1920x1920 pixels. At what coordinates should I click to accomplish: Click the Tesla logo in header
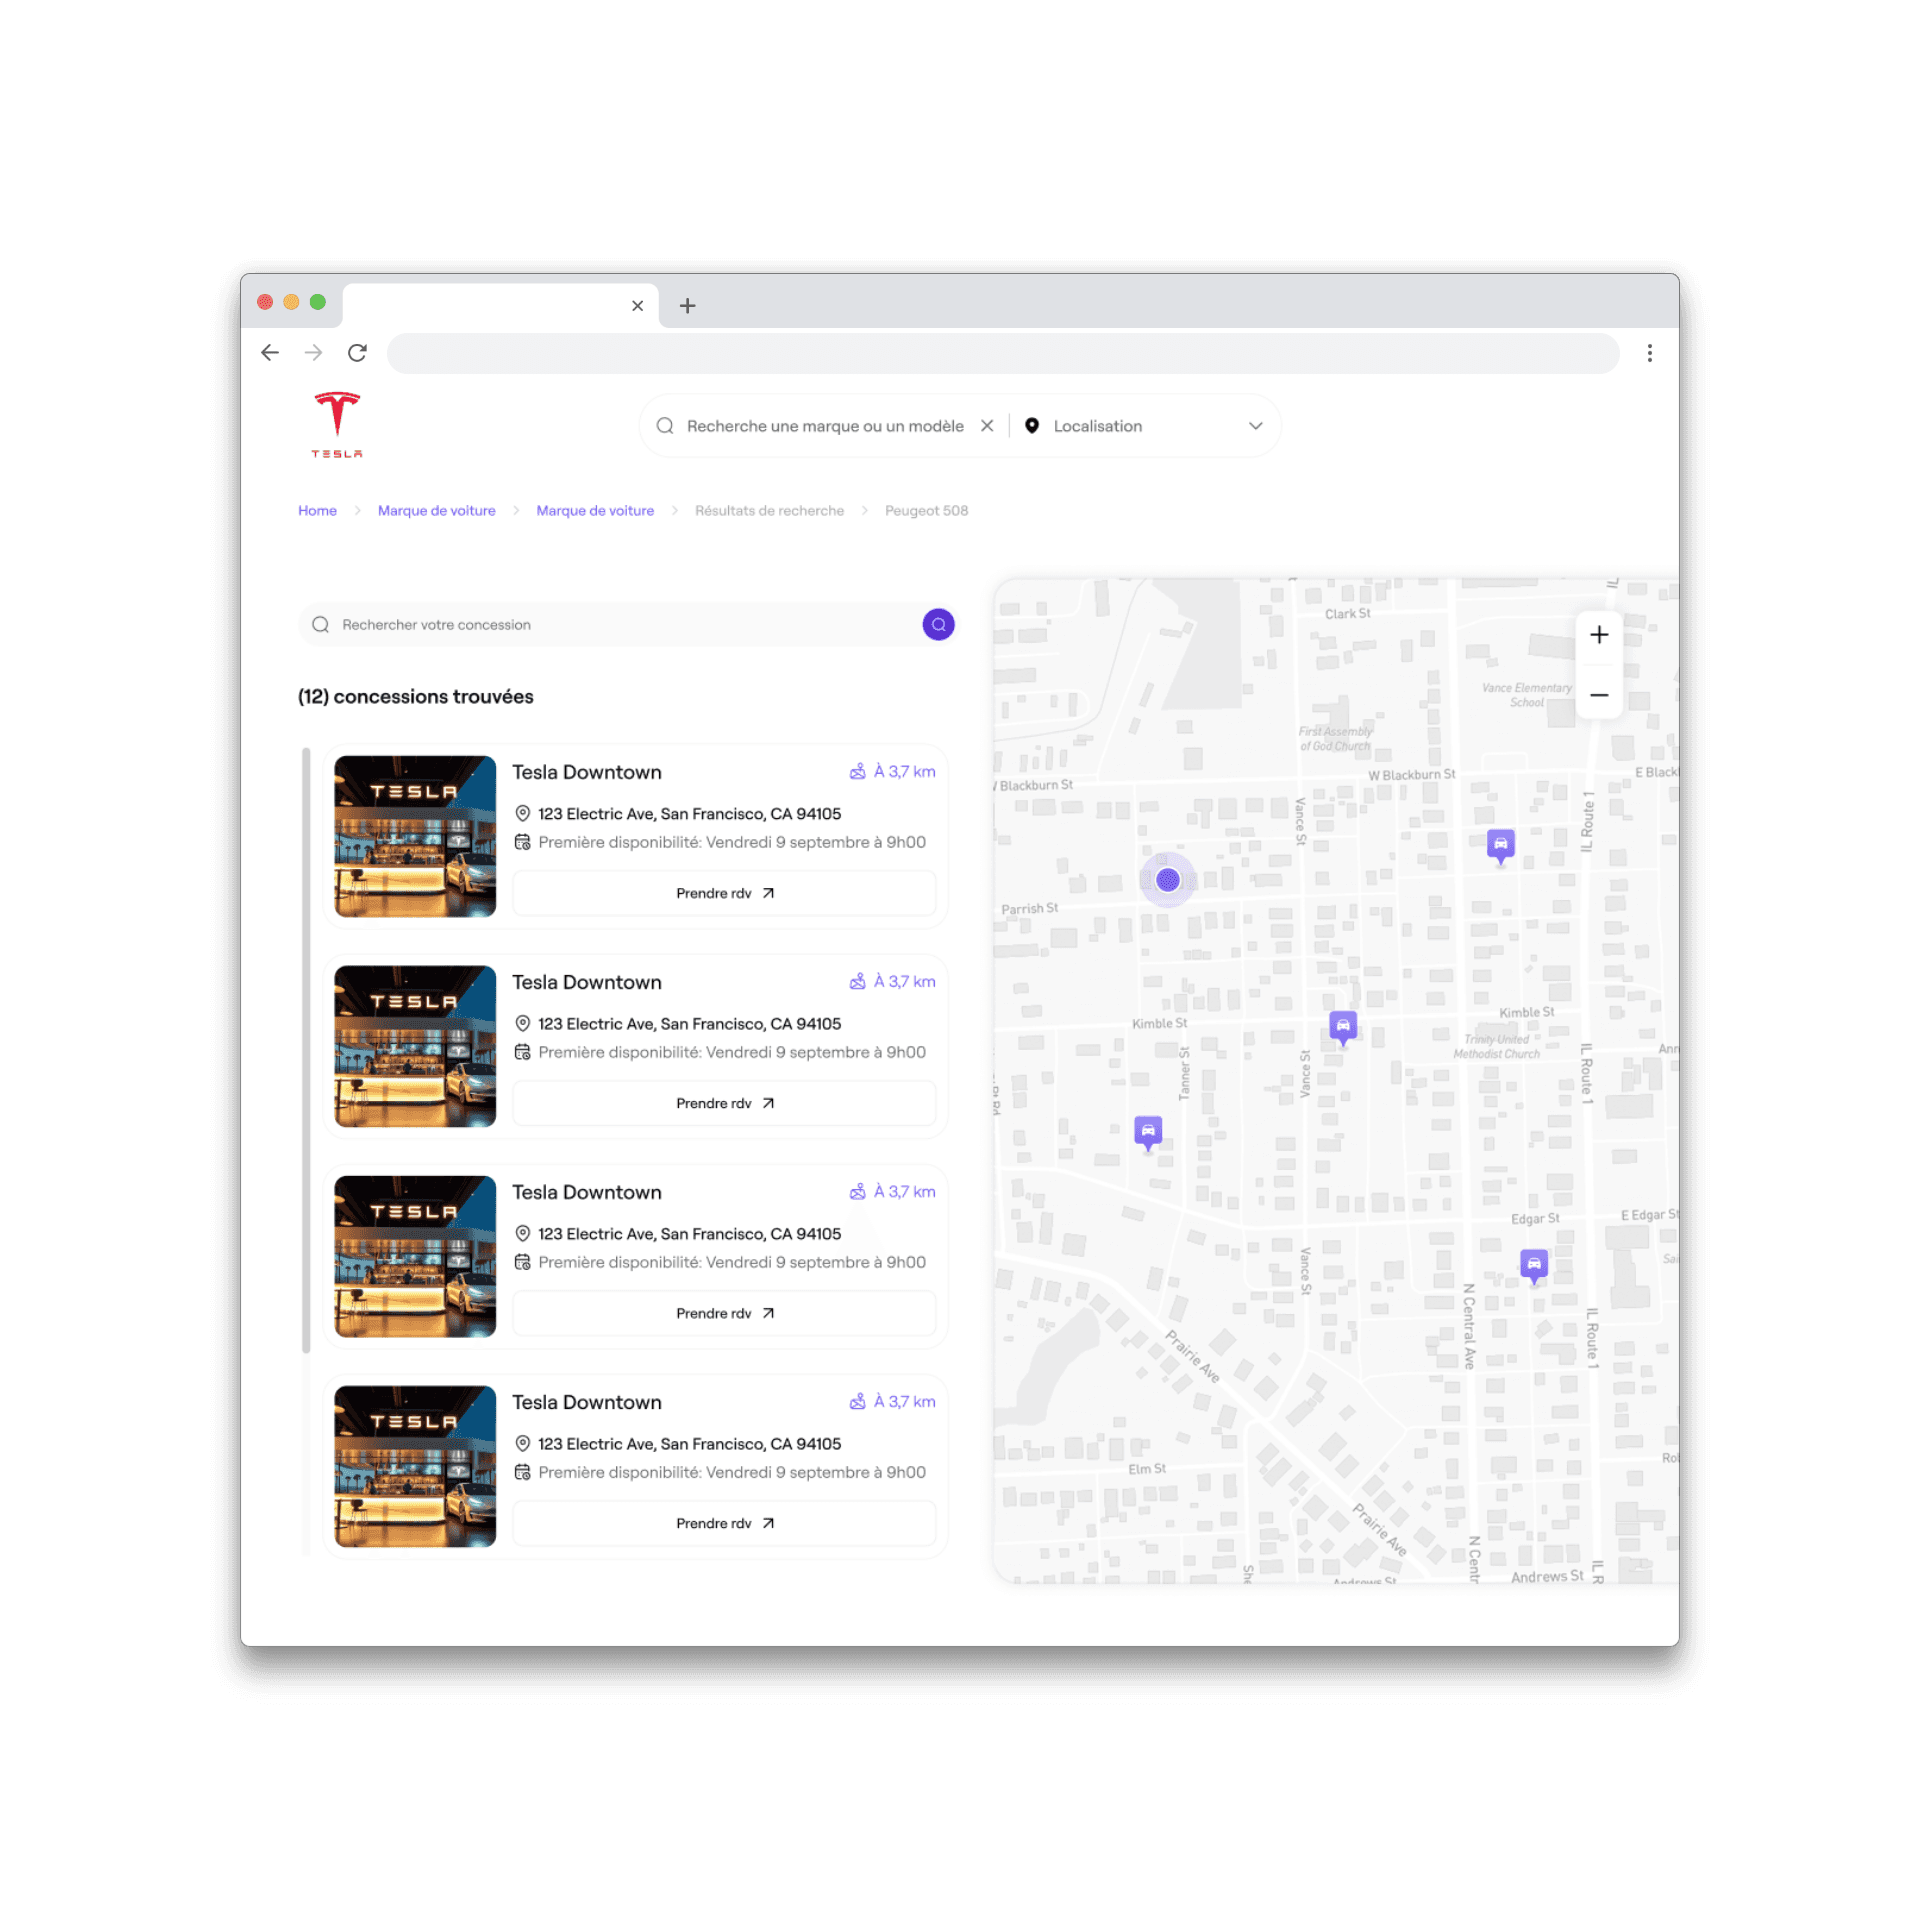pos(337,425)
